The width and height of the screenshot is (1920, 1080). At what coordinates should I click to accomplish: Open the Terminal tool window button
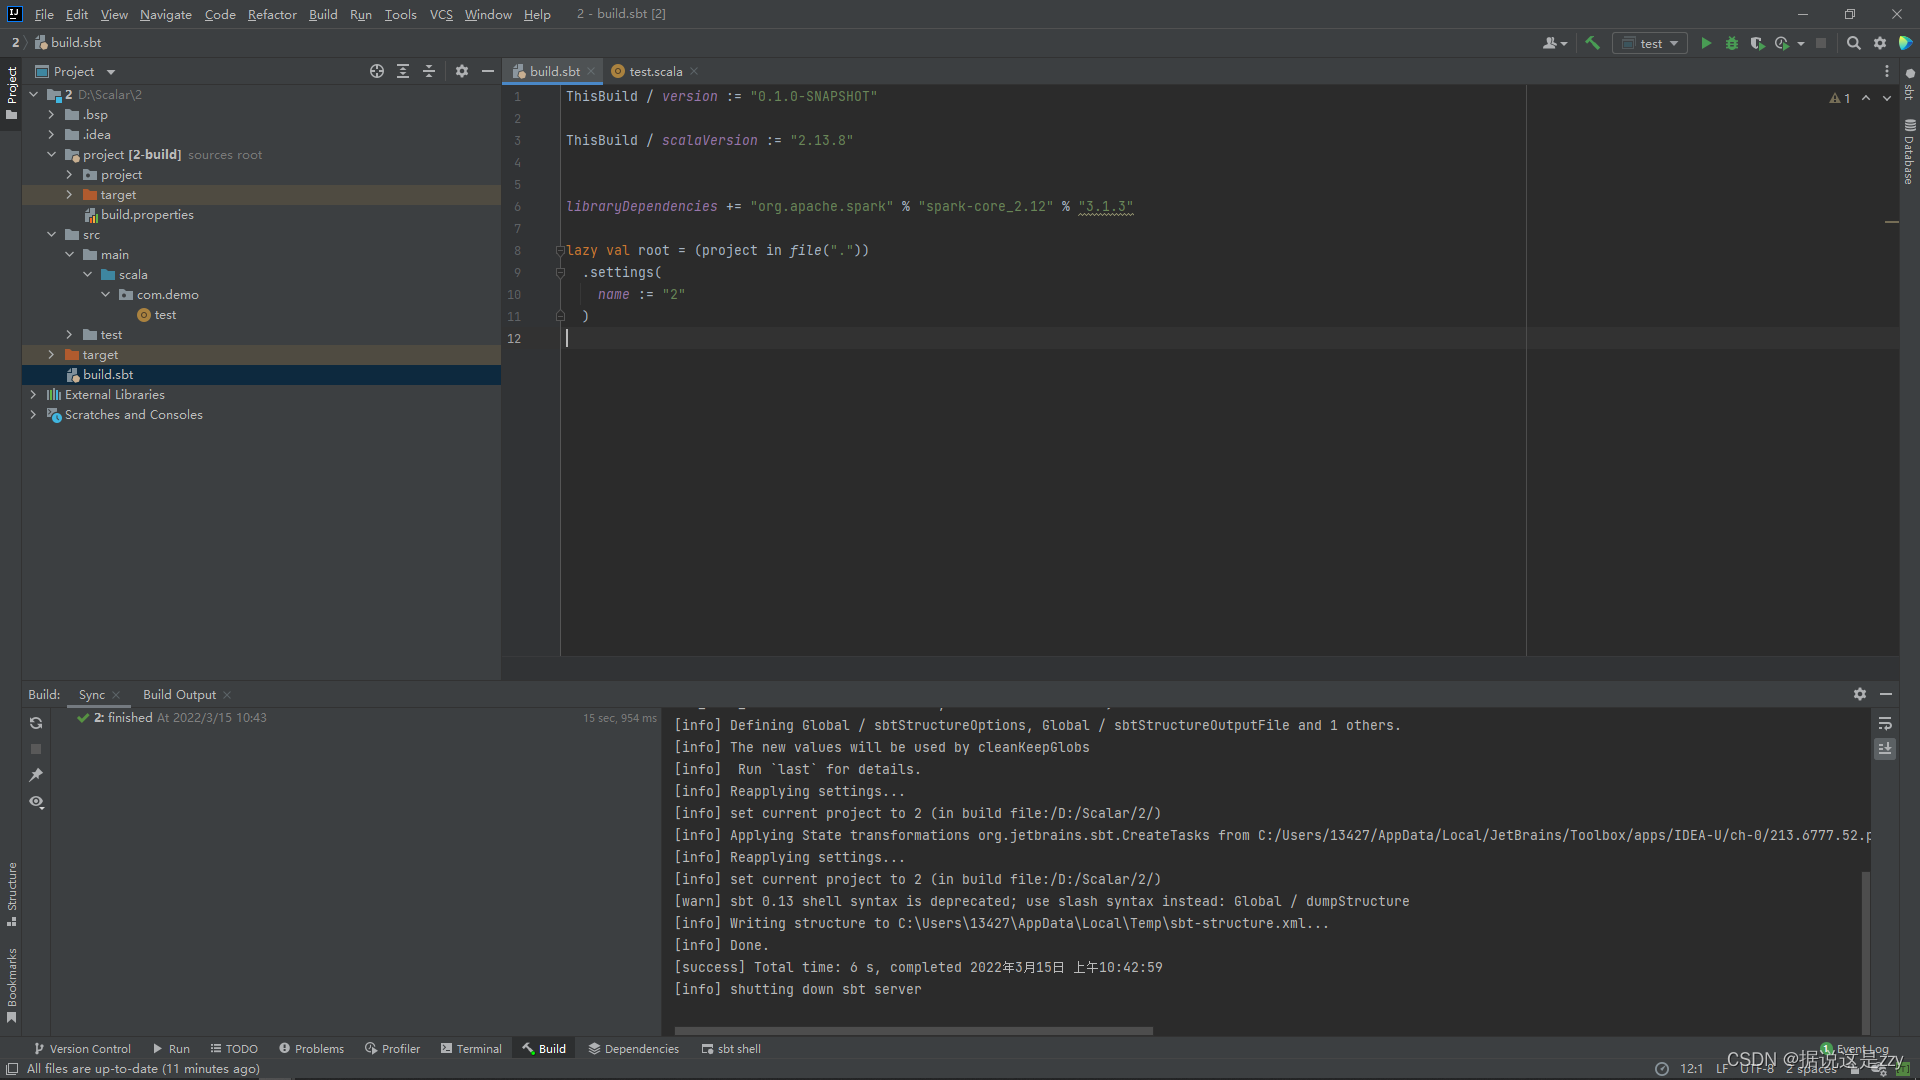[x=471, y=1049]
